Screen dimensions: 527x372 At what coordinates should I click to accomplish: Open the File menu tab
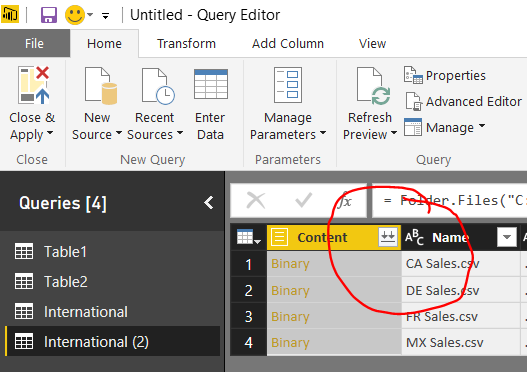[x=35, y=43]
